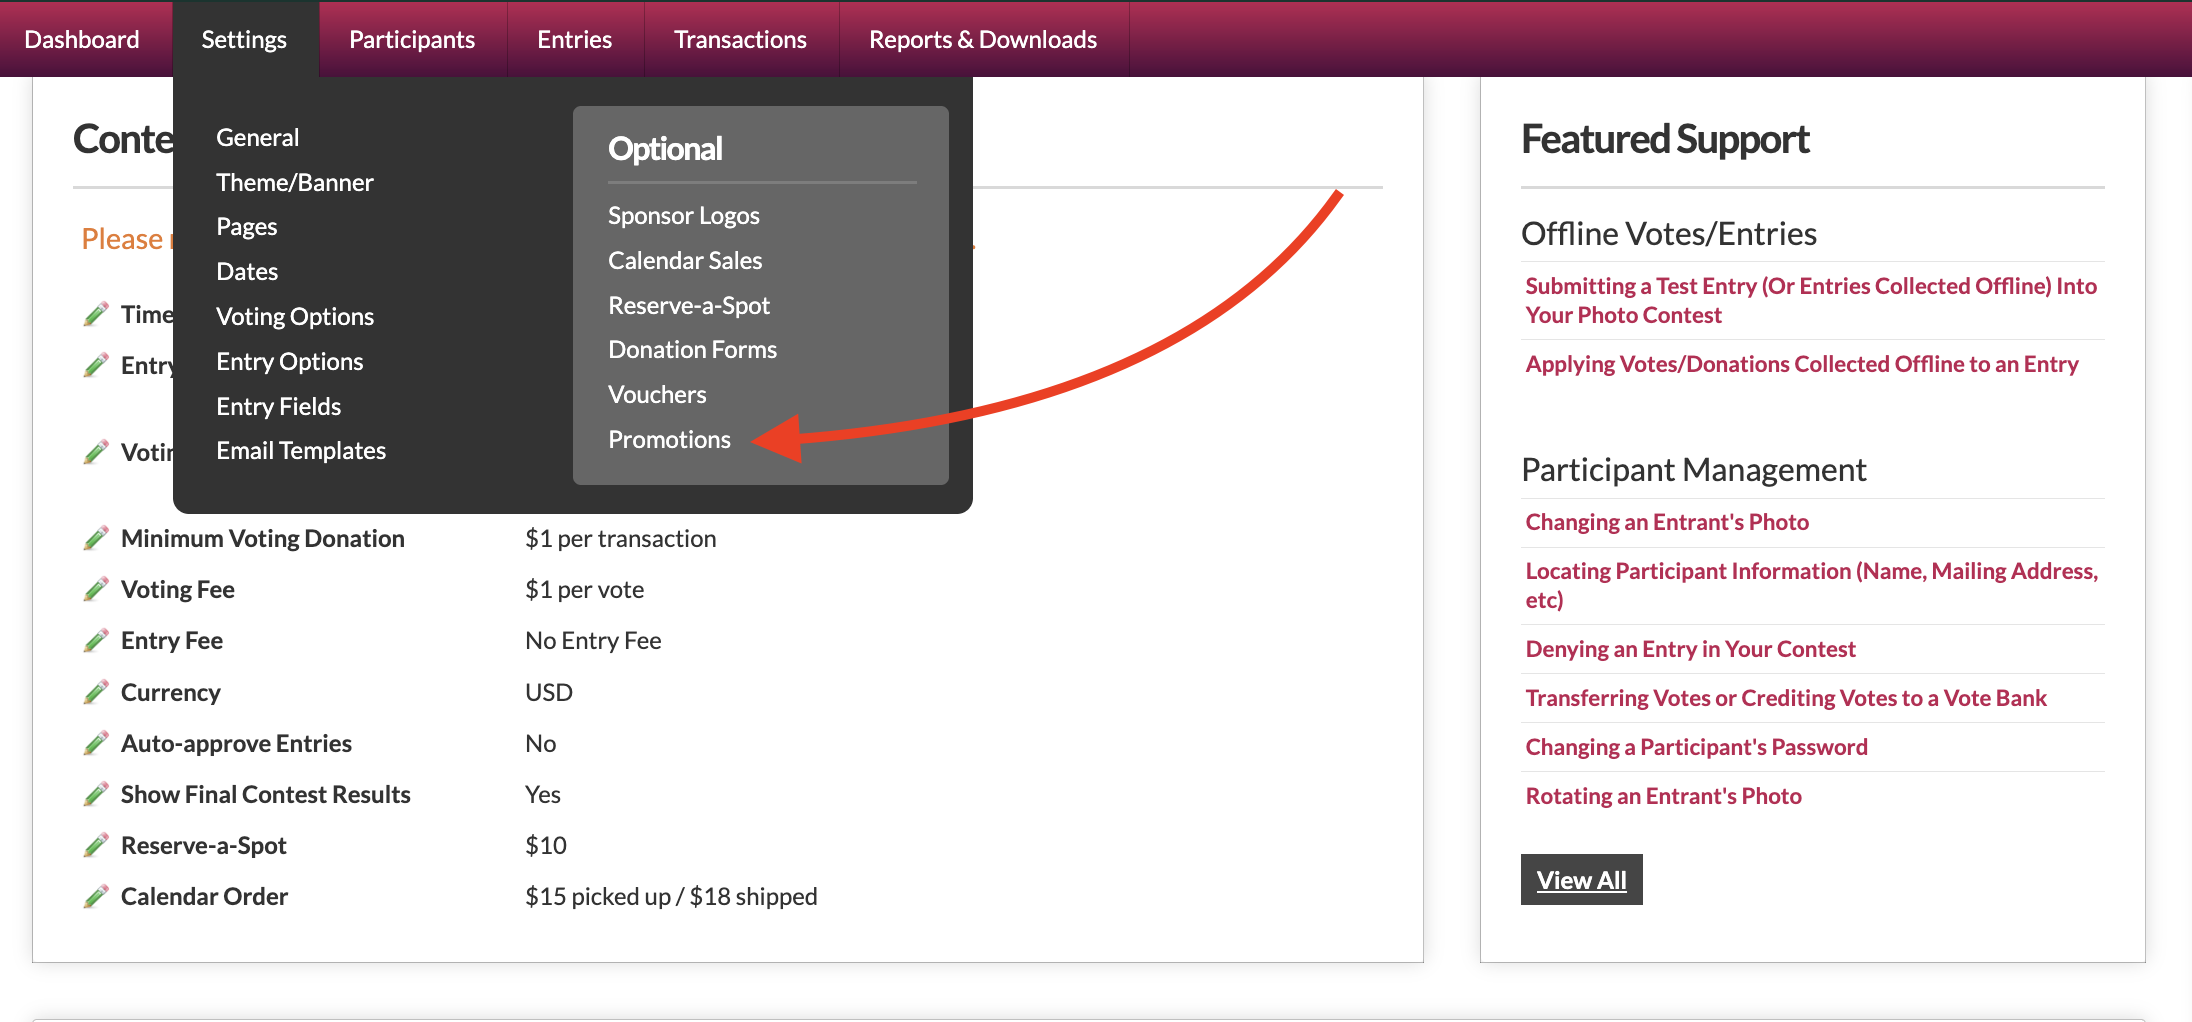Click the Currency edit pencil icon
The image size is (2192, 1022).
tap(96, 693)
